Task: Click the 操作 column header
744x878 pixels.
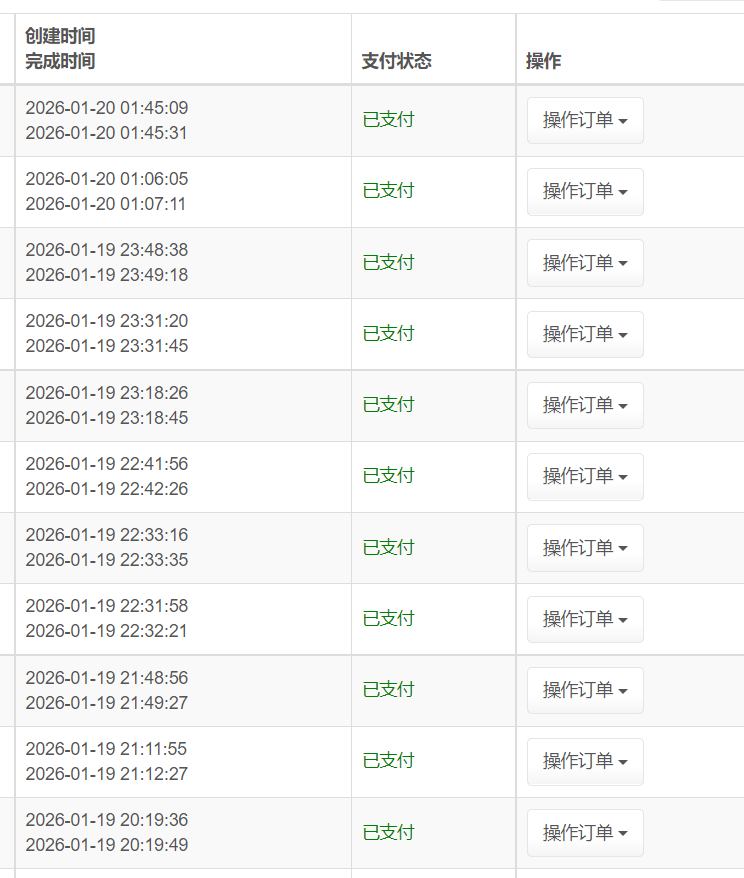Action: pyautogui.click(x=543, y=61)
